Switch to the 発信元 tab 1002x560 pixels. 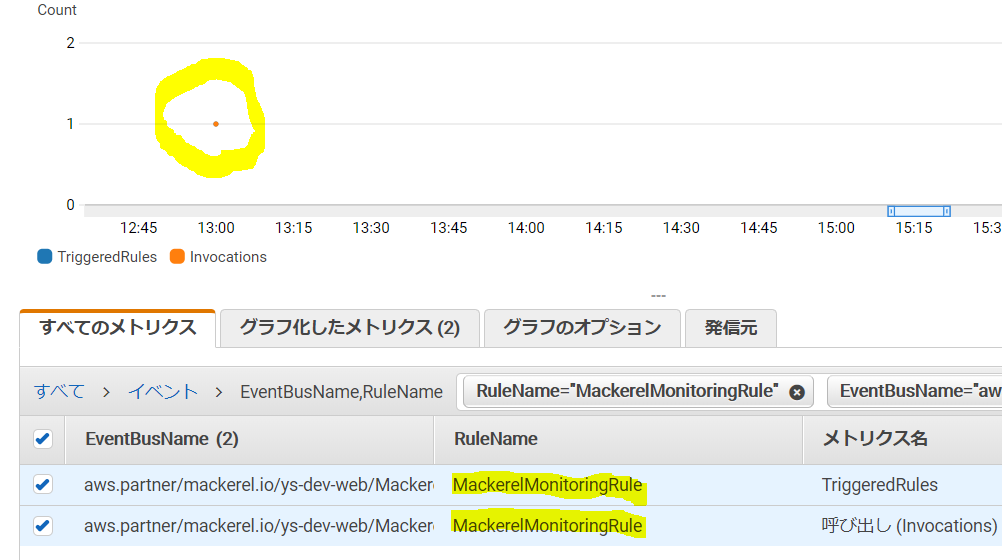pyautogui.click(x=730, y=328)
